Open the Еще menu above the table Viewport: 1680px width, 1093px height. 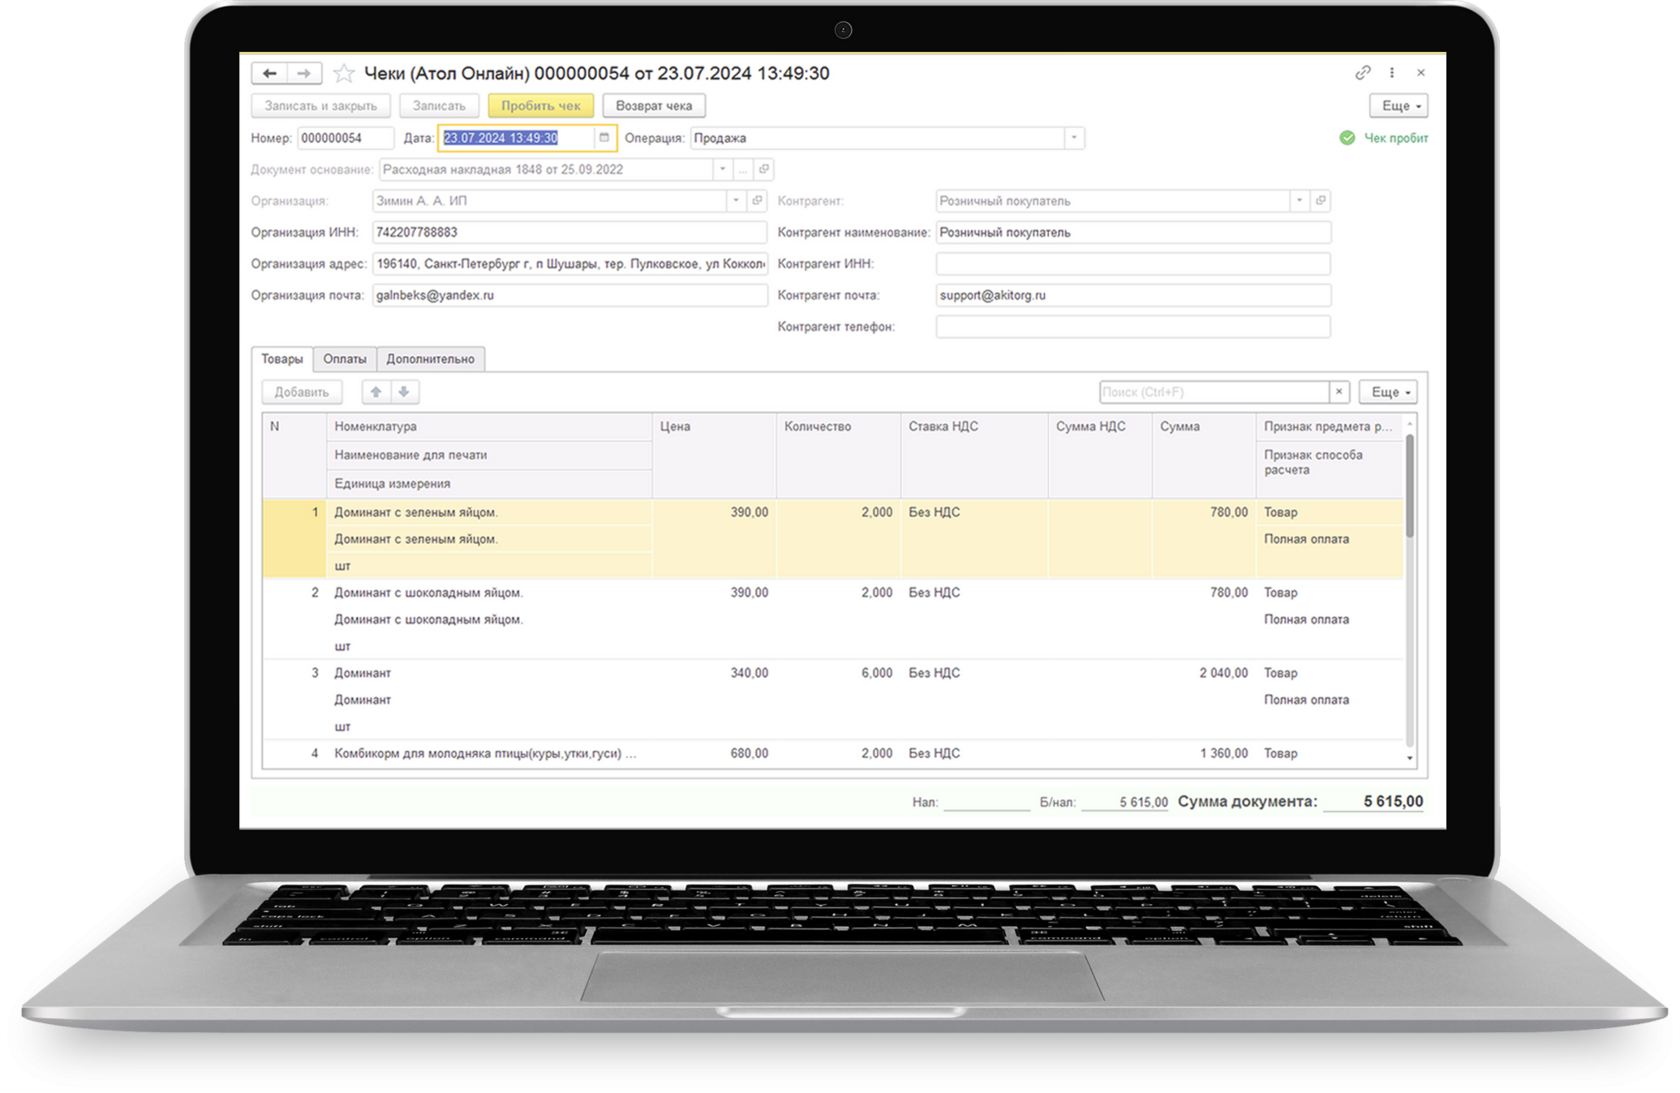[1389, 392]
